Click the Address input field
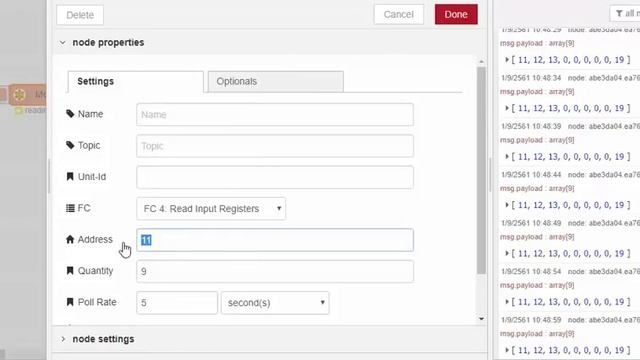Image resolution: width=640 pixels, height=360 pixels. [275, 240]
